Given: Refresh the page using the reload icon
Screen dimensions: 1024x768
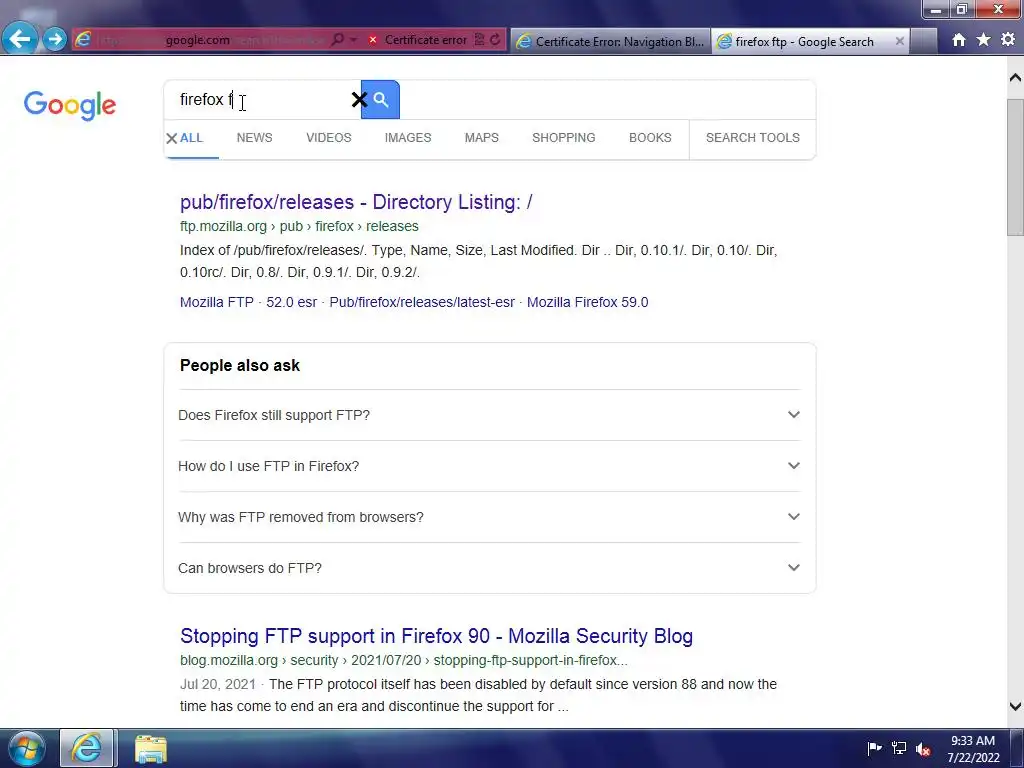Looking at the screenshot, I should 495,40.
